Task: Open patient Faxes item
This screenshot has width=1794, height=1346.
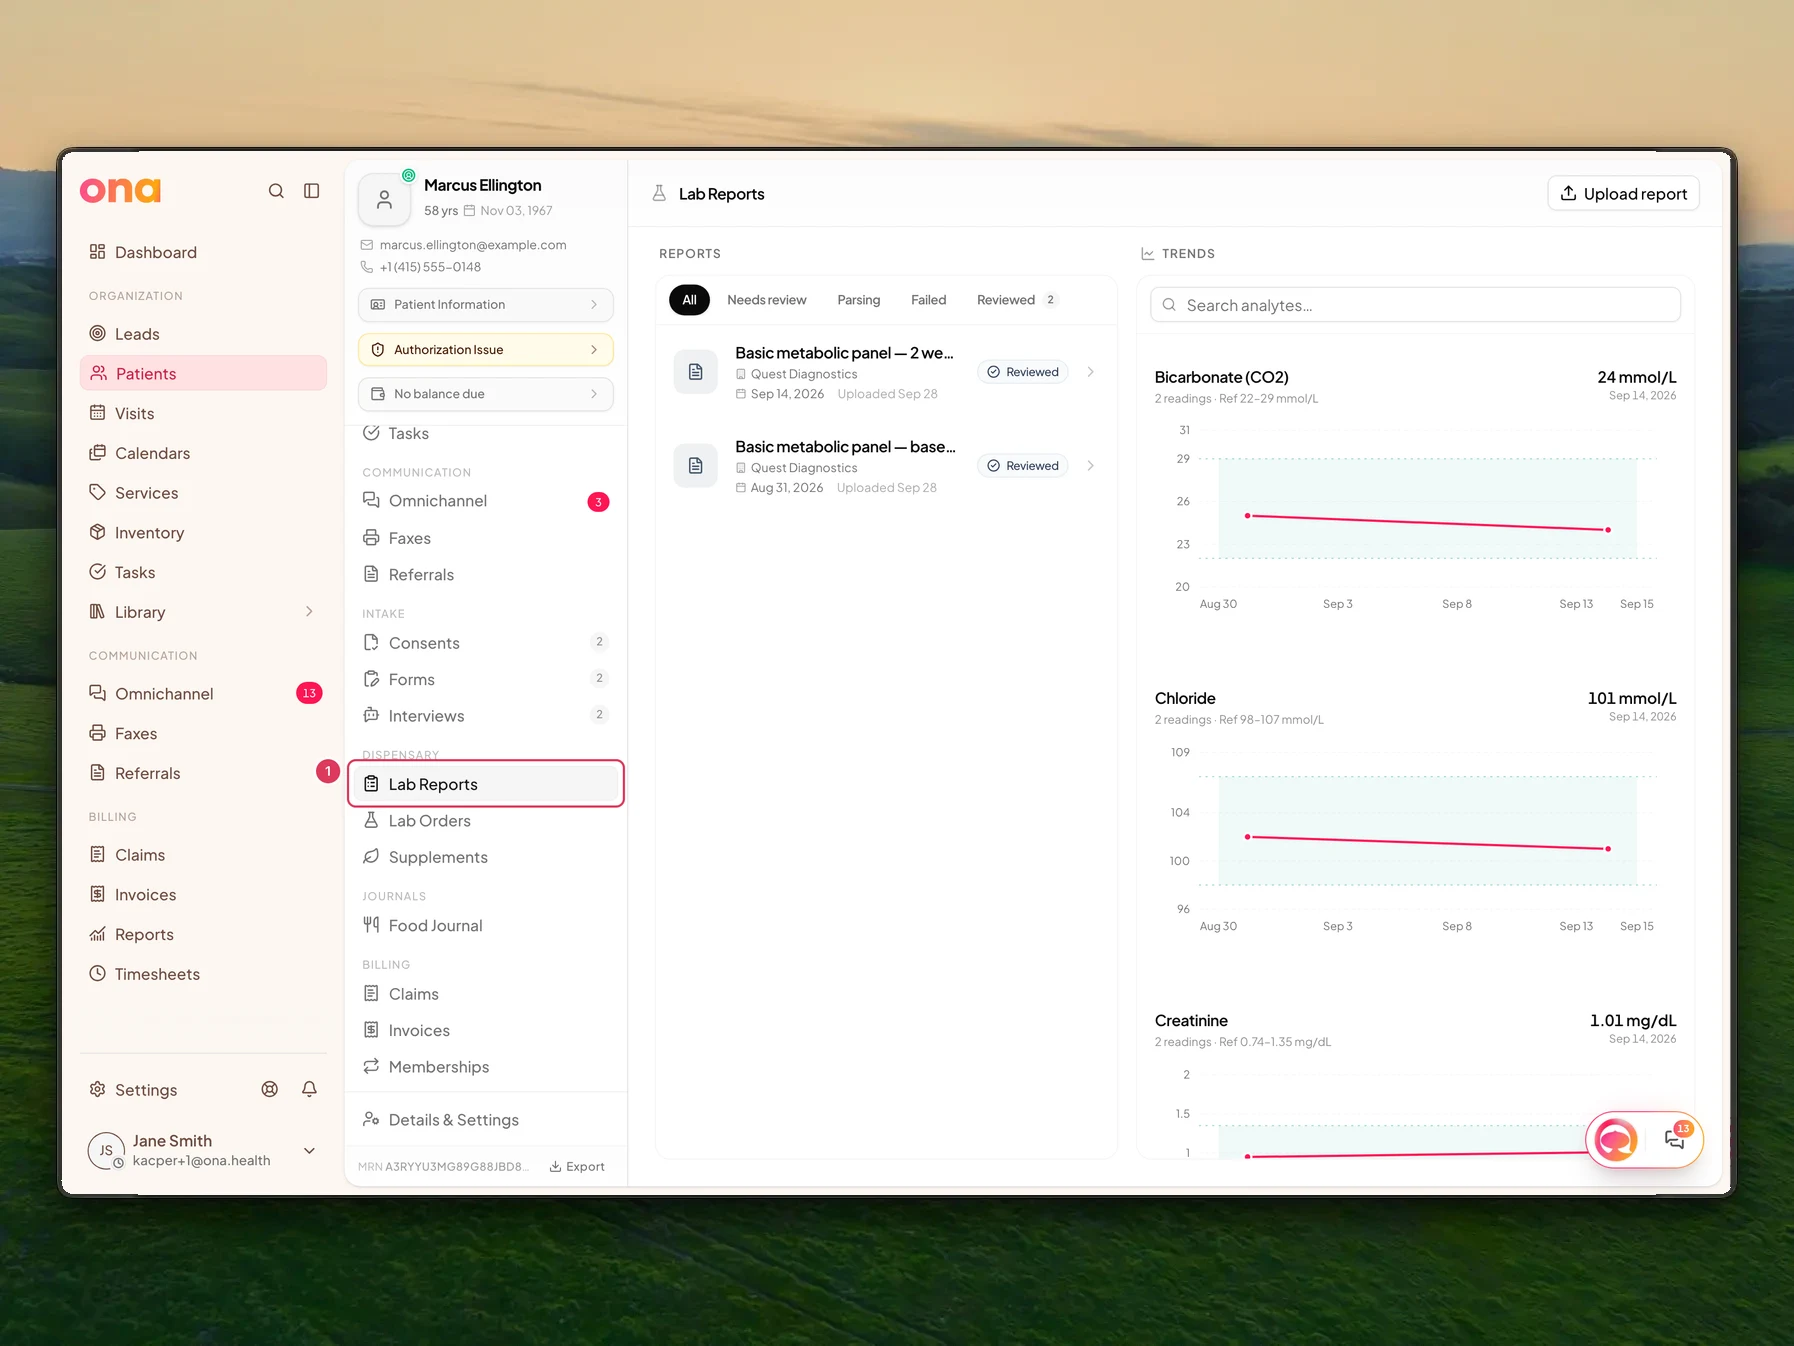Action: (486, 538)
